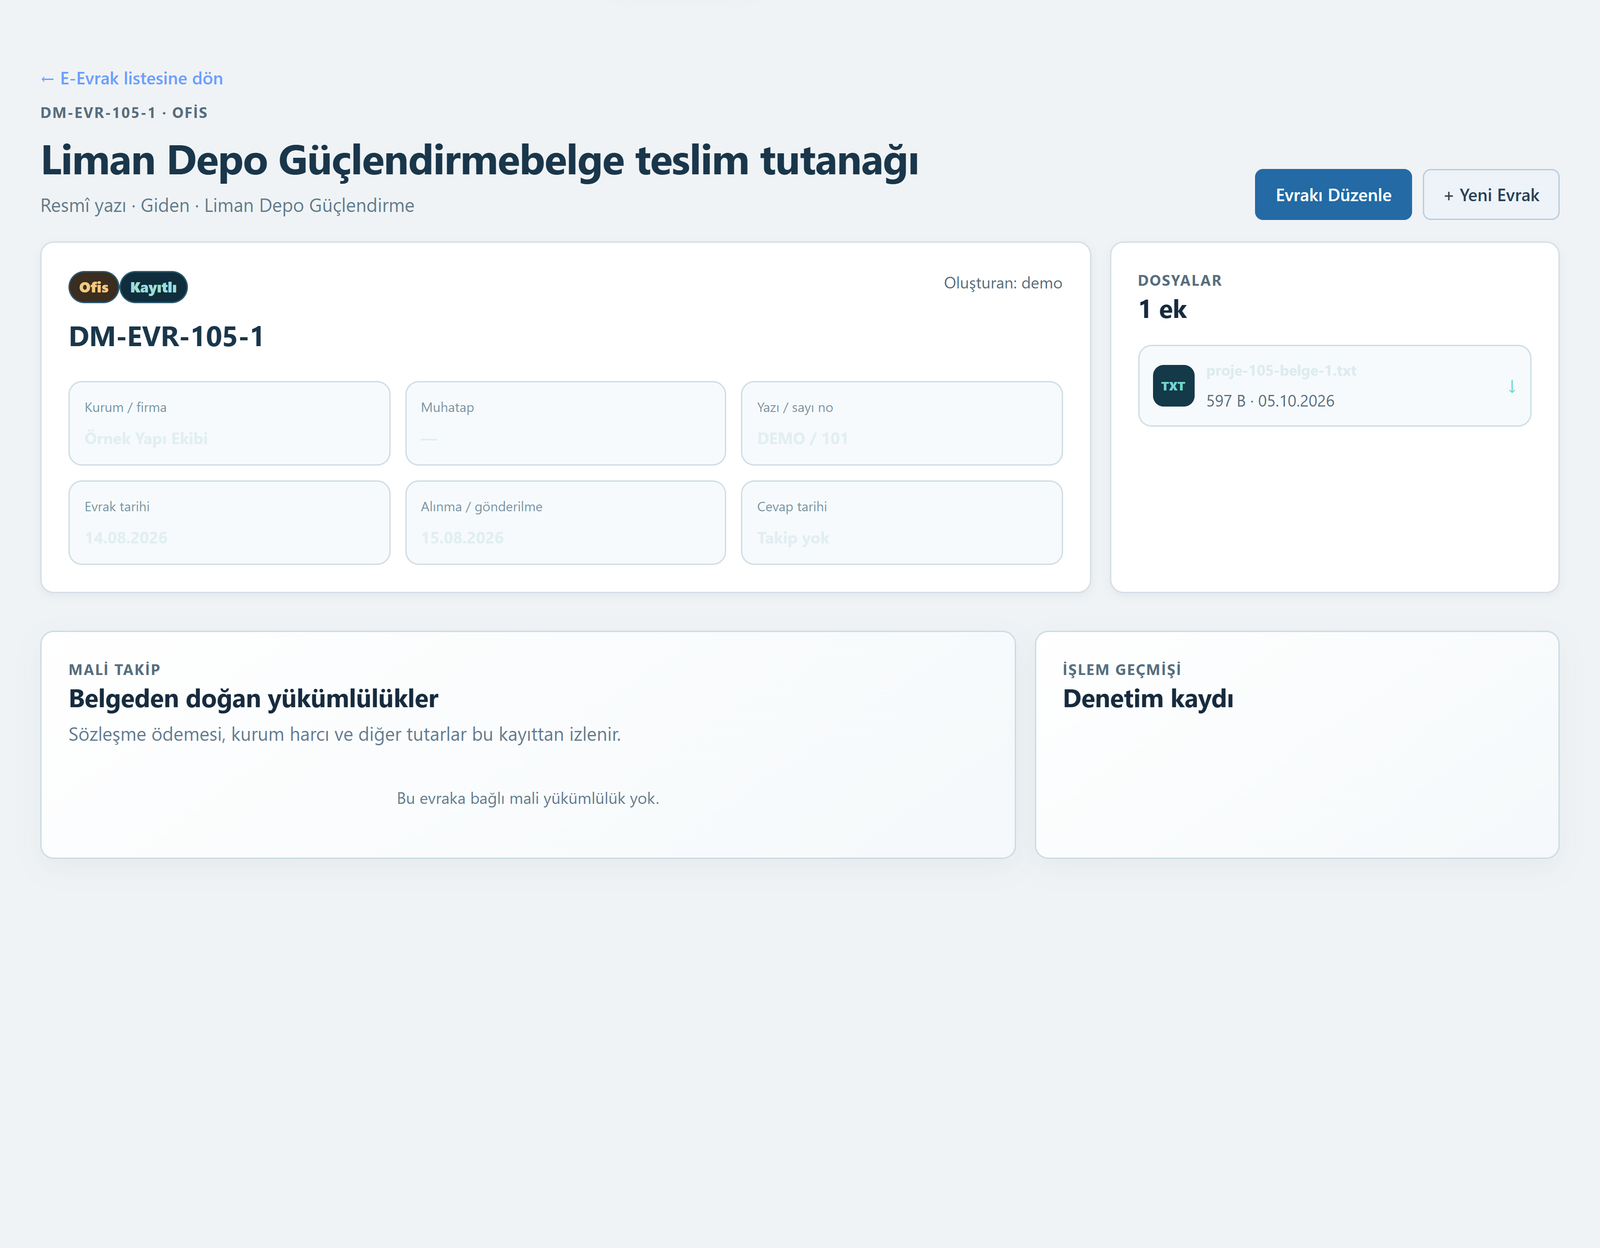
Task: Click the DM-EVR-105-1 card heading
Action: 166,337
